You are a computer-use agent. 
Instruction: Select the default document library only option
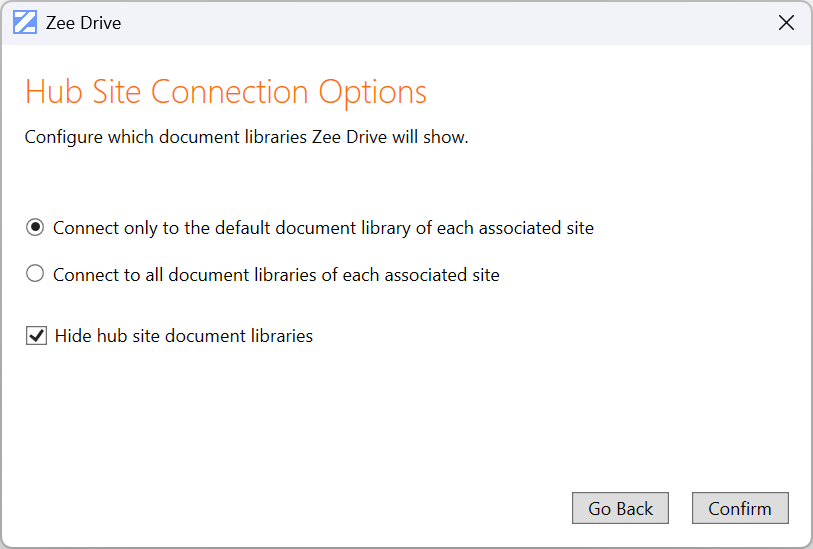pos(36,228)
